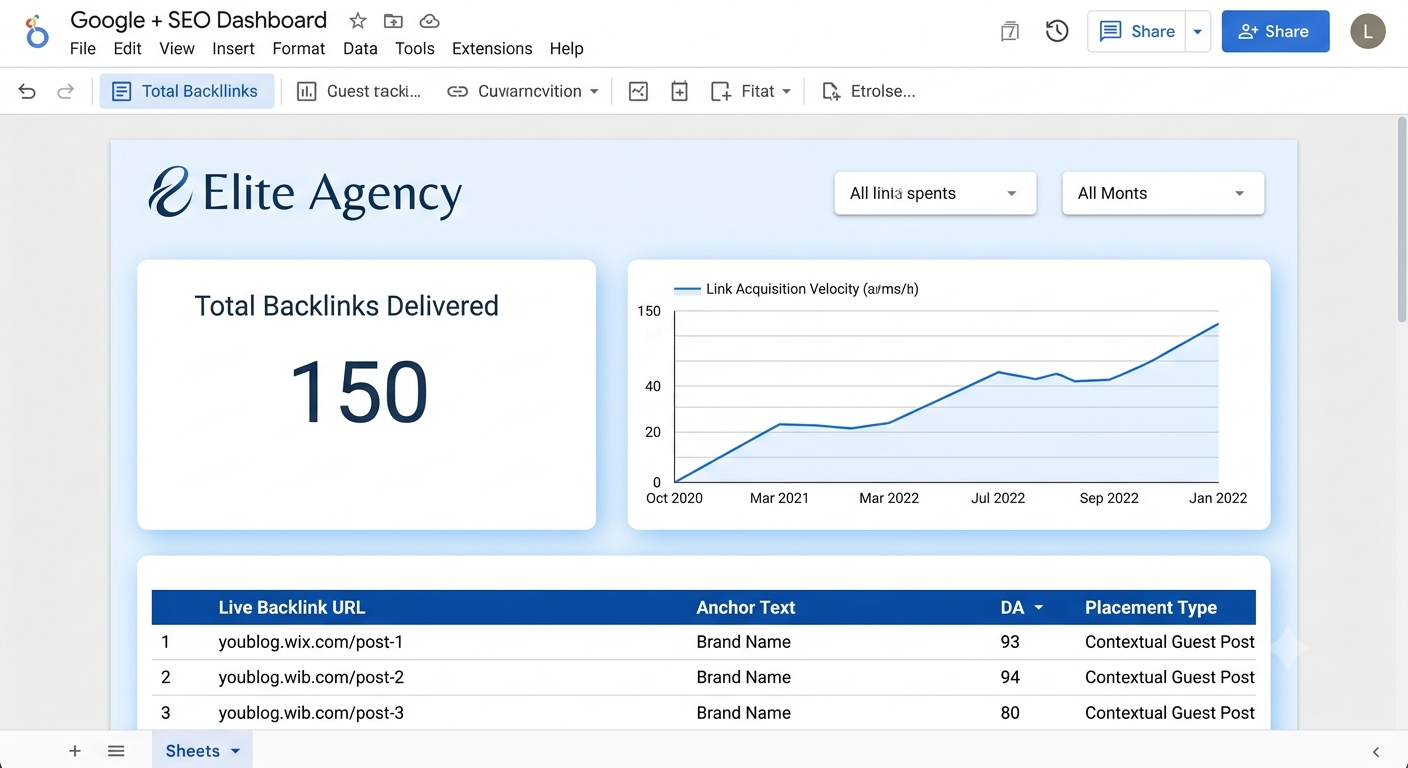Click the Oct 2020 axis label
The width and height of the screenshot is (1408, 768).
(x=674, y=498)
